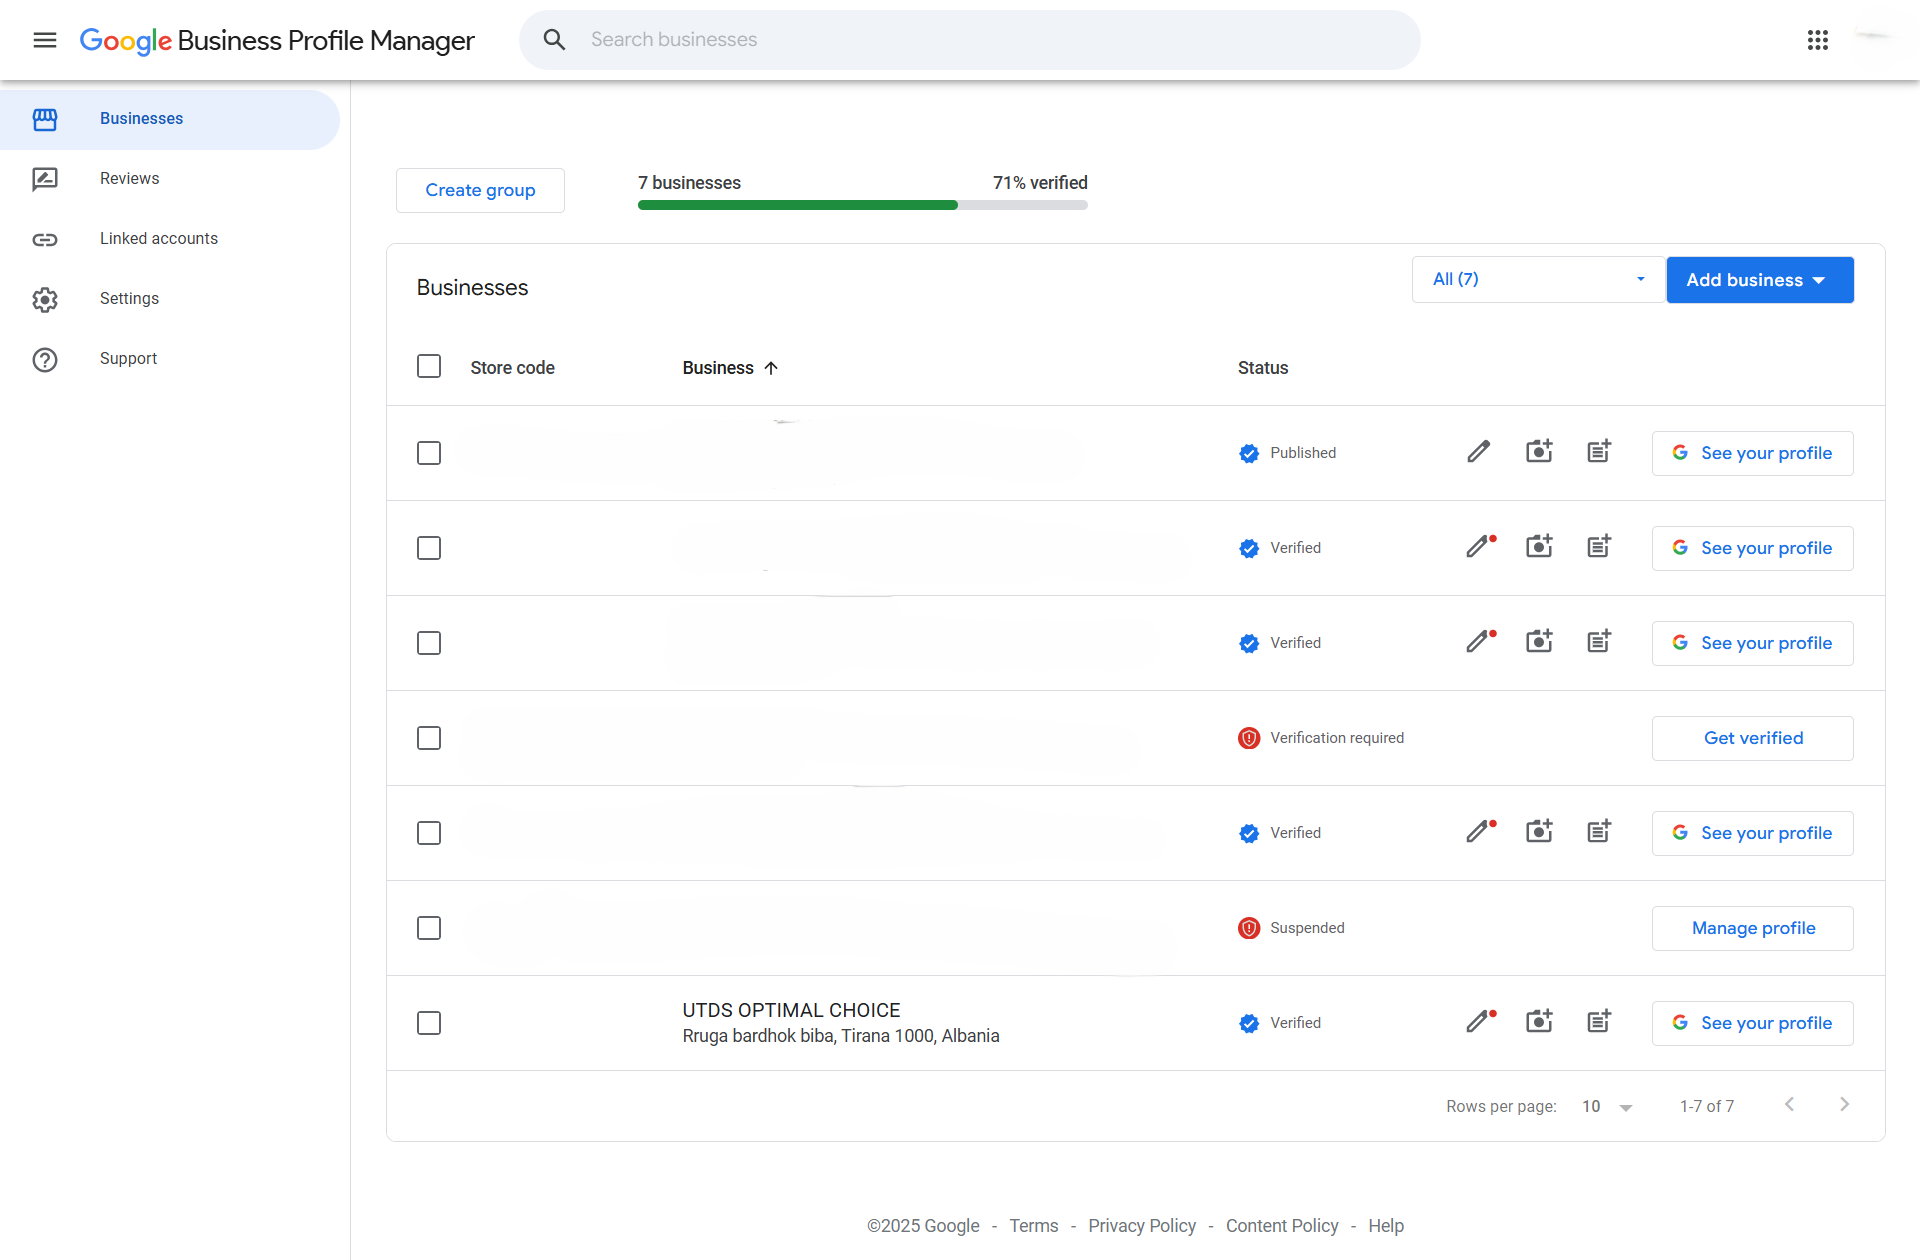
Task: Go to the previous page arrow
Action: point(1789,1105)
